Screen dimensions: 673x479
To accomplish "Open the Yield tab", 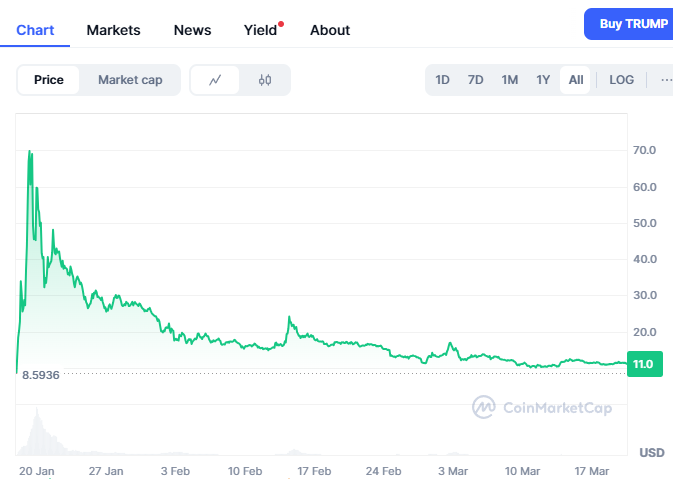I will click(x=261, y=30).
